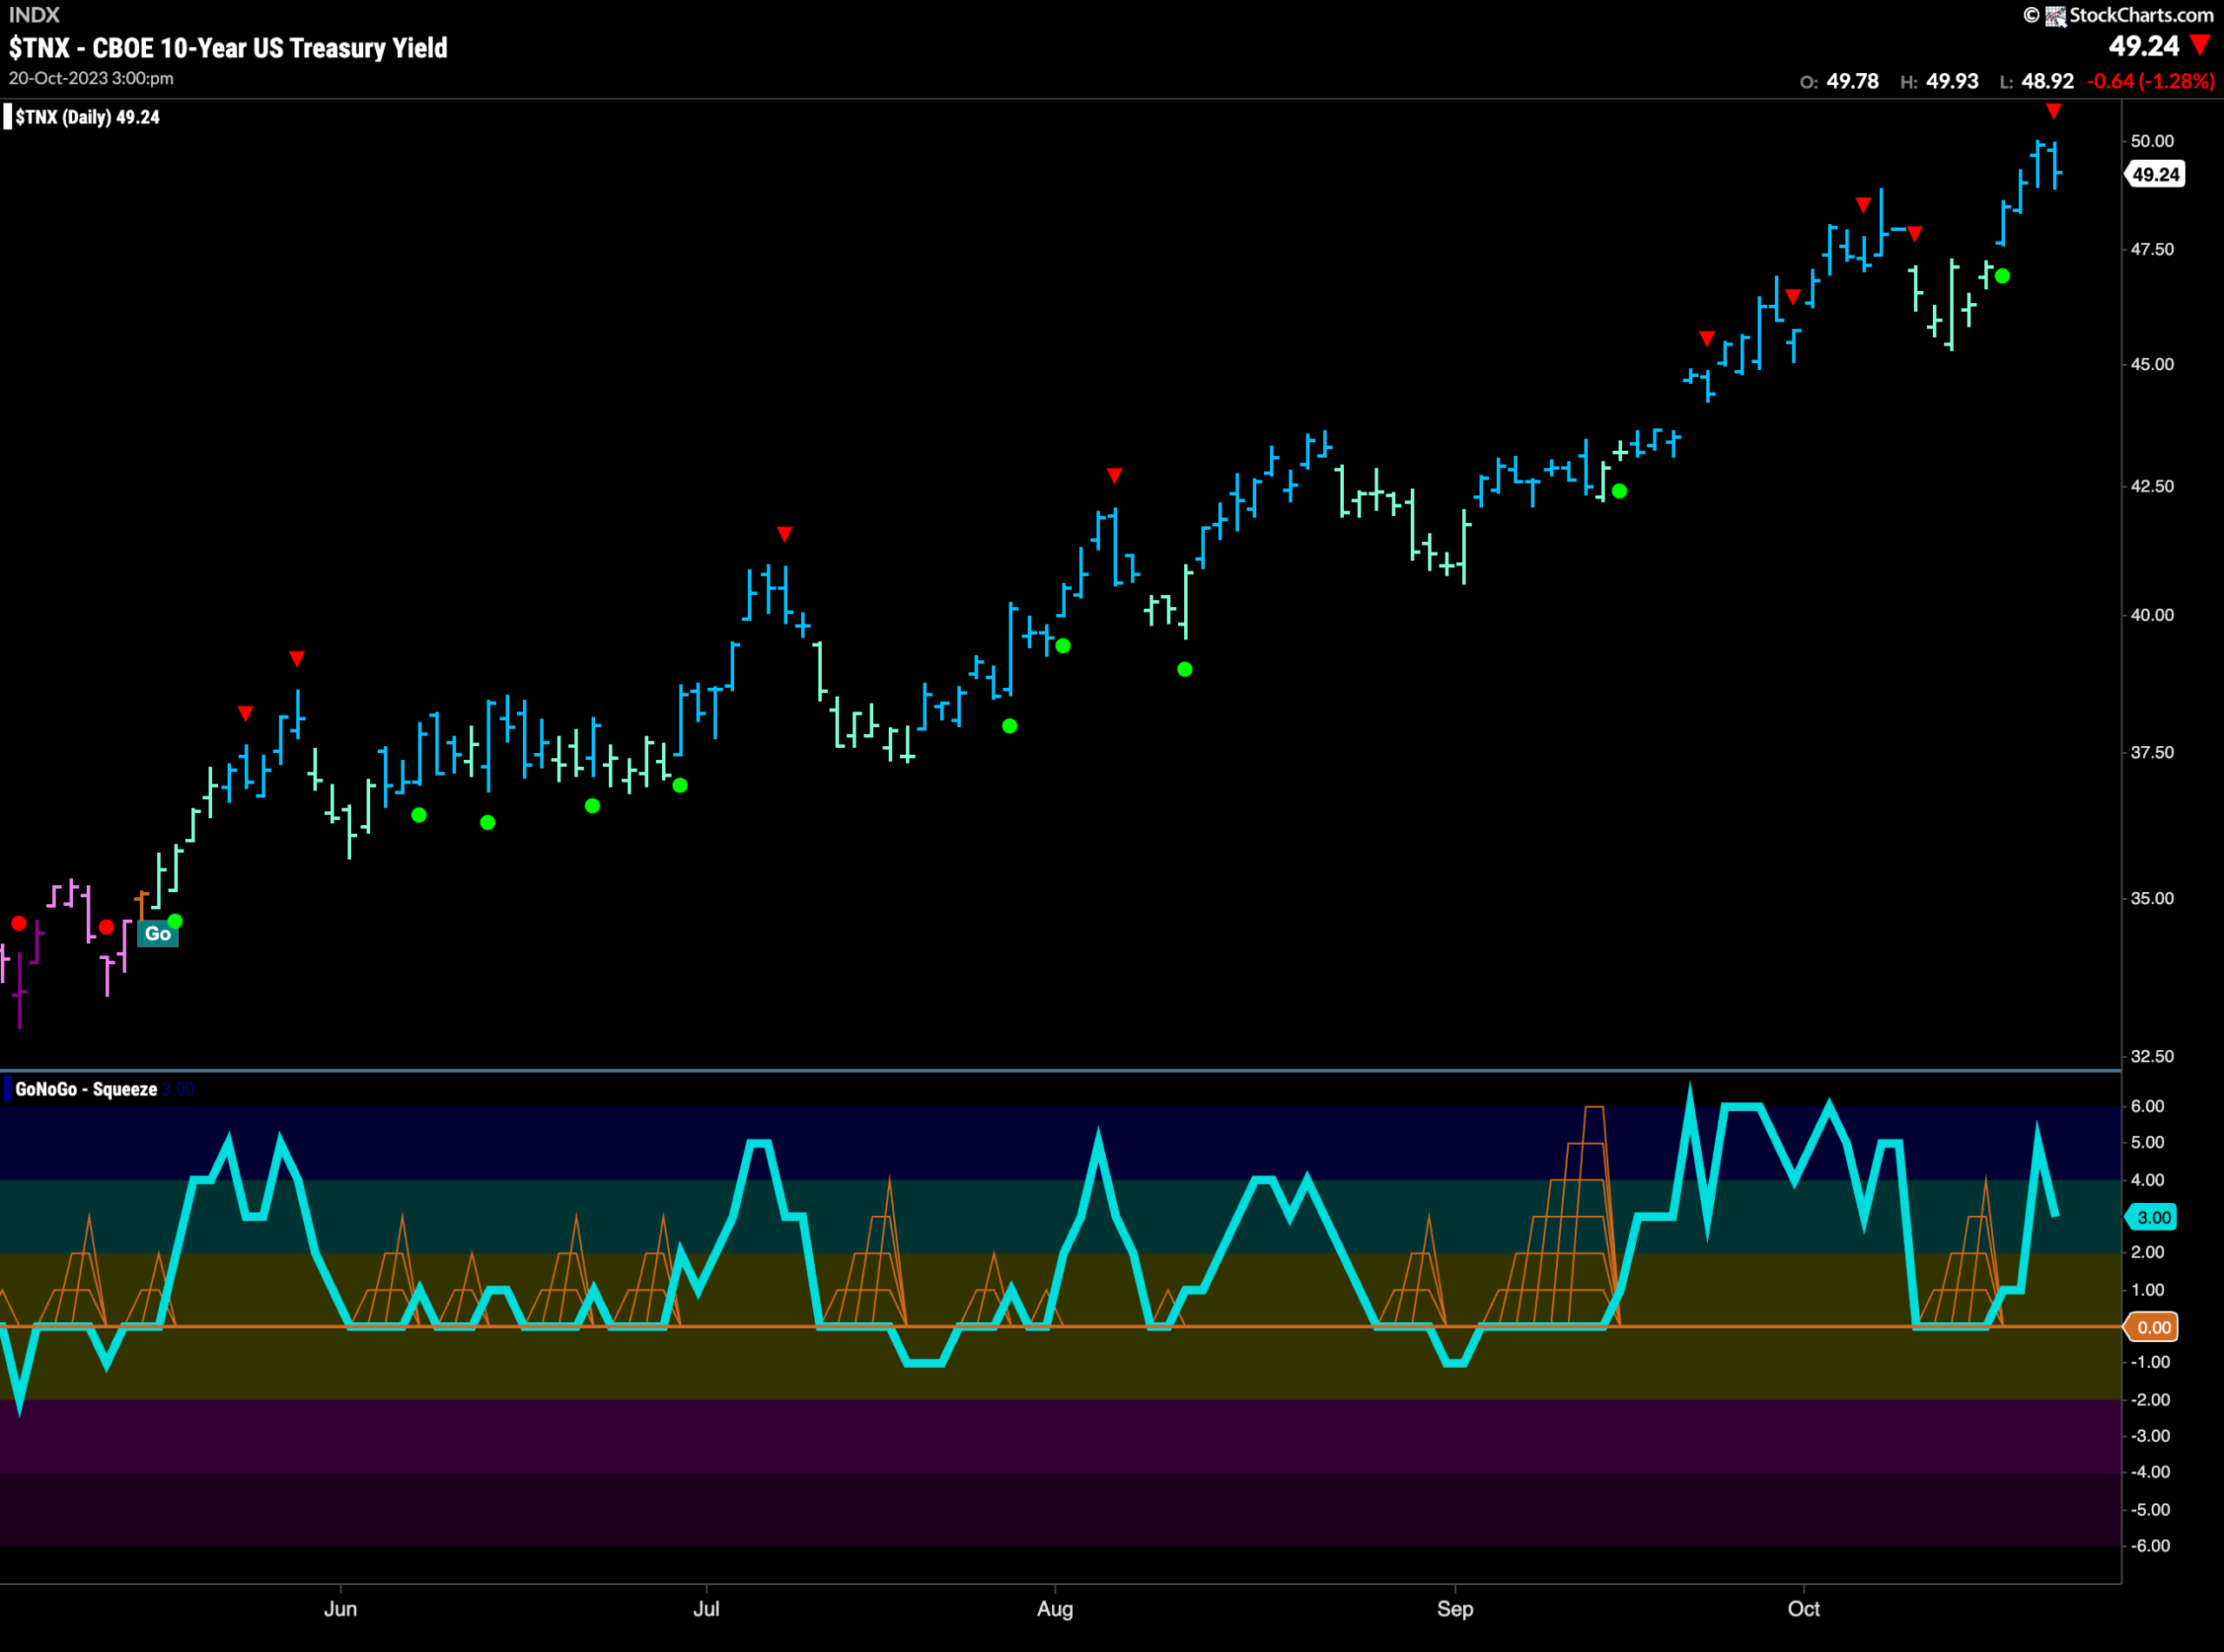Screen dimensions: 2224x1652
Task: Click the green Go signal label
Action: 158,934
